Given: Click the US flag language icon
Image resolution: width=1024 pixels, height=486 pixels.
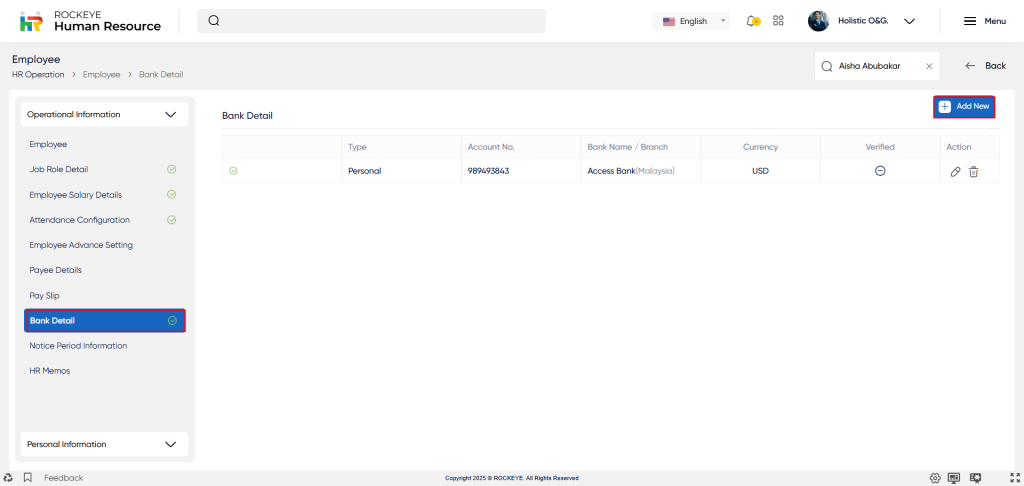Looking at the screenshot, I should click(669, 22).
